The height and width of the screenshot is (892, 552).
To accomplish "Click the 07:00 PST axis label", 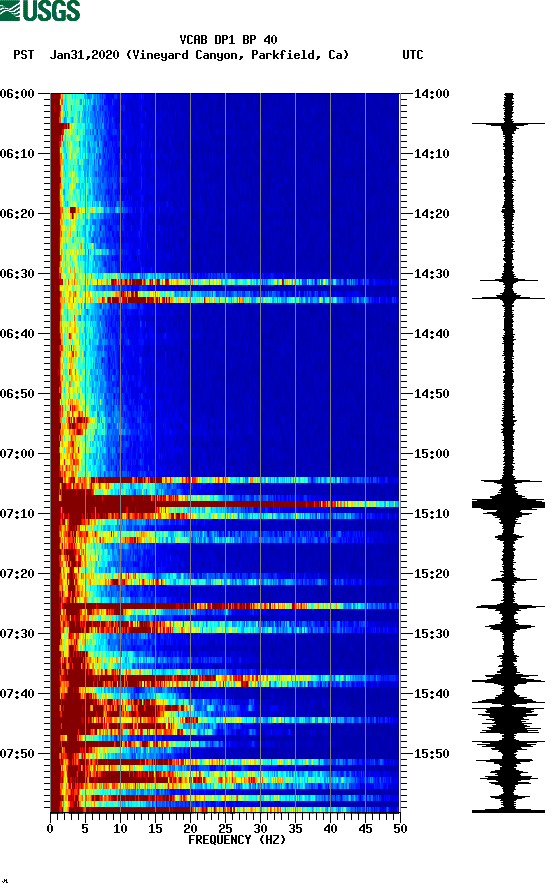I will click(x=17, y=453).
